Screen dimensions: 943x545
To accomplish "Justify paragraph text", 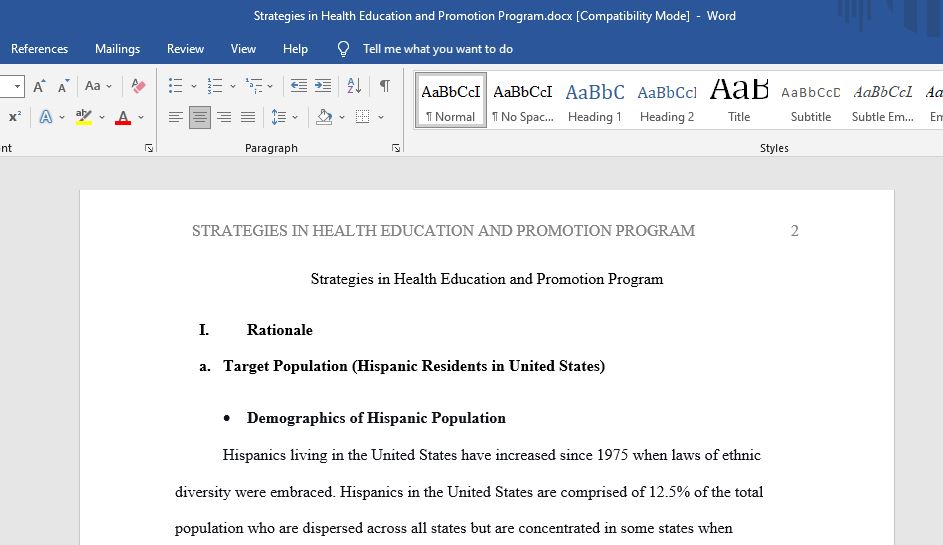I will point(248,117).
